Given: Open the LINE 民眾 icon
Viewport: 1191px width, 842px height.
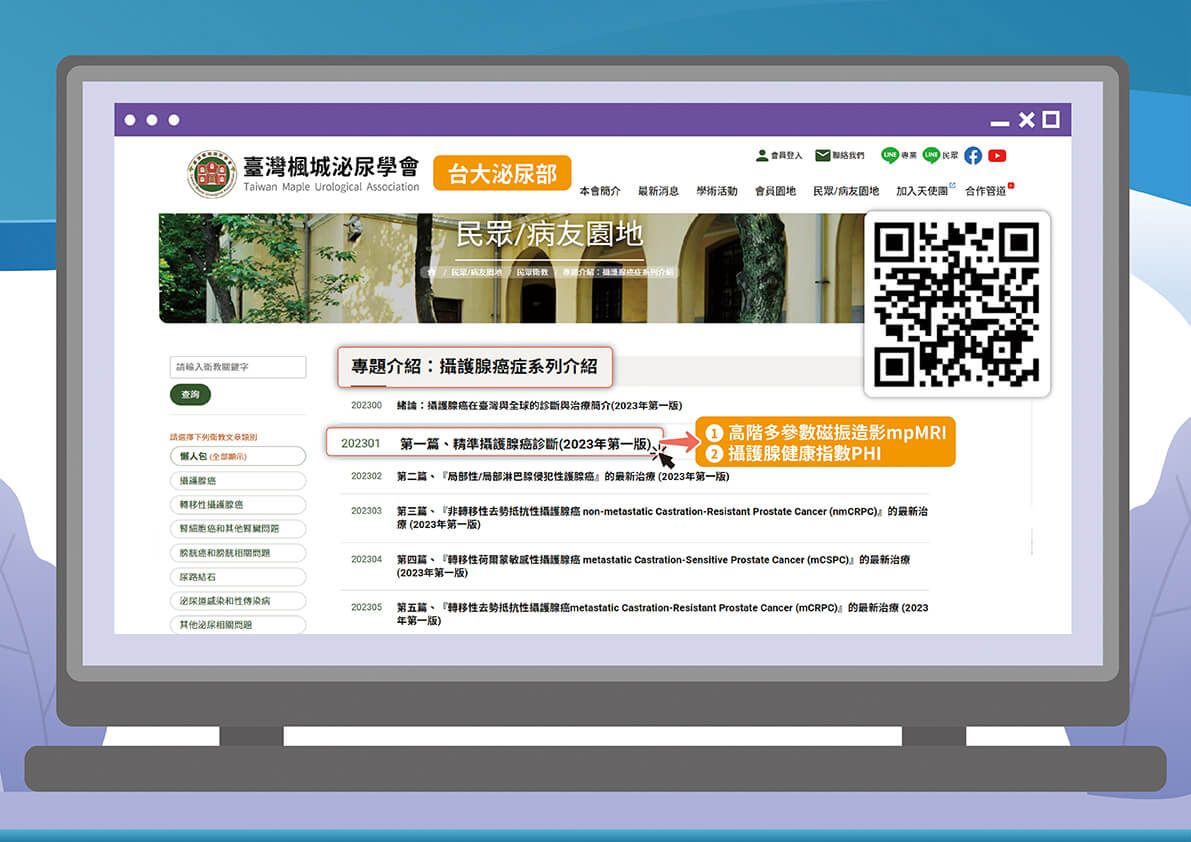Looking at the screenshot, I should pos(931,155).
